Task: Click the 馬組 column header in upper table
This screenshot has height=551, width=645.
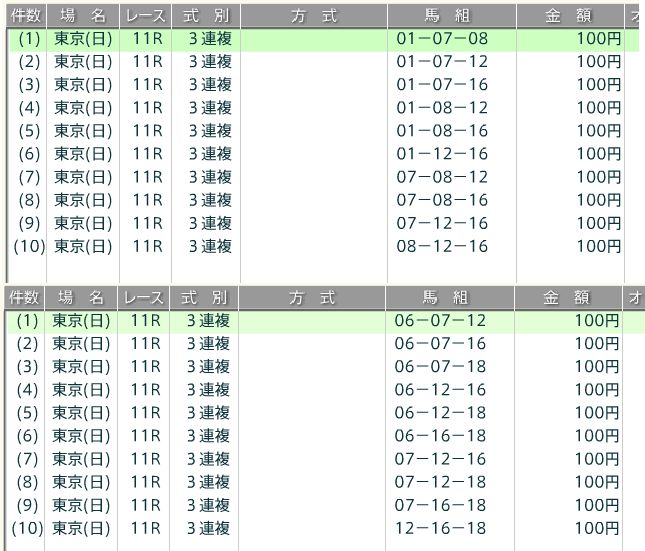Action: 451,16
